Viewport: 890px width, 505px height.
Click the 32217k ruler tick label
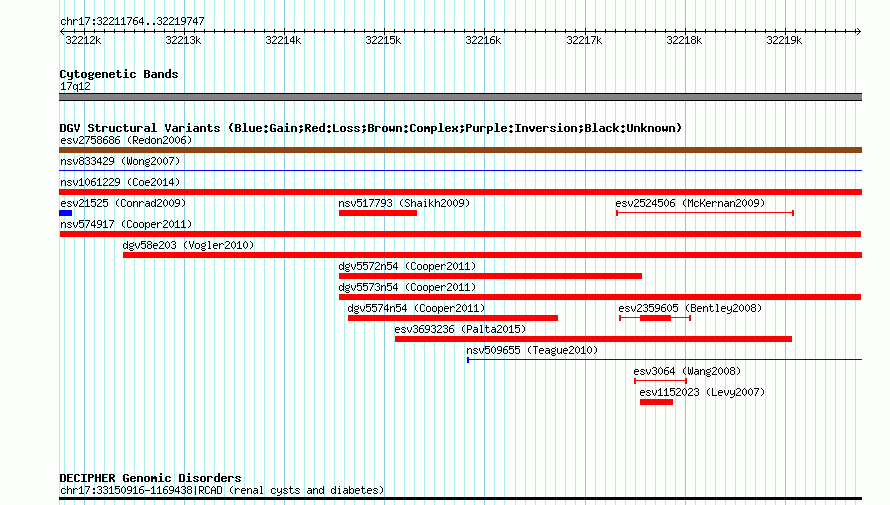coord(584,40)
